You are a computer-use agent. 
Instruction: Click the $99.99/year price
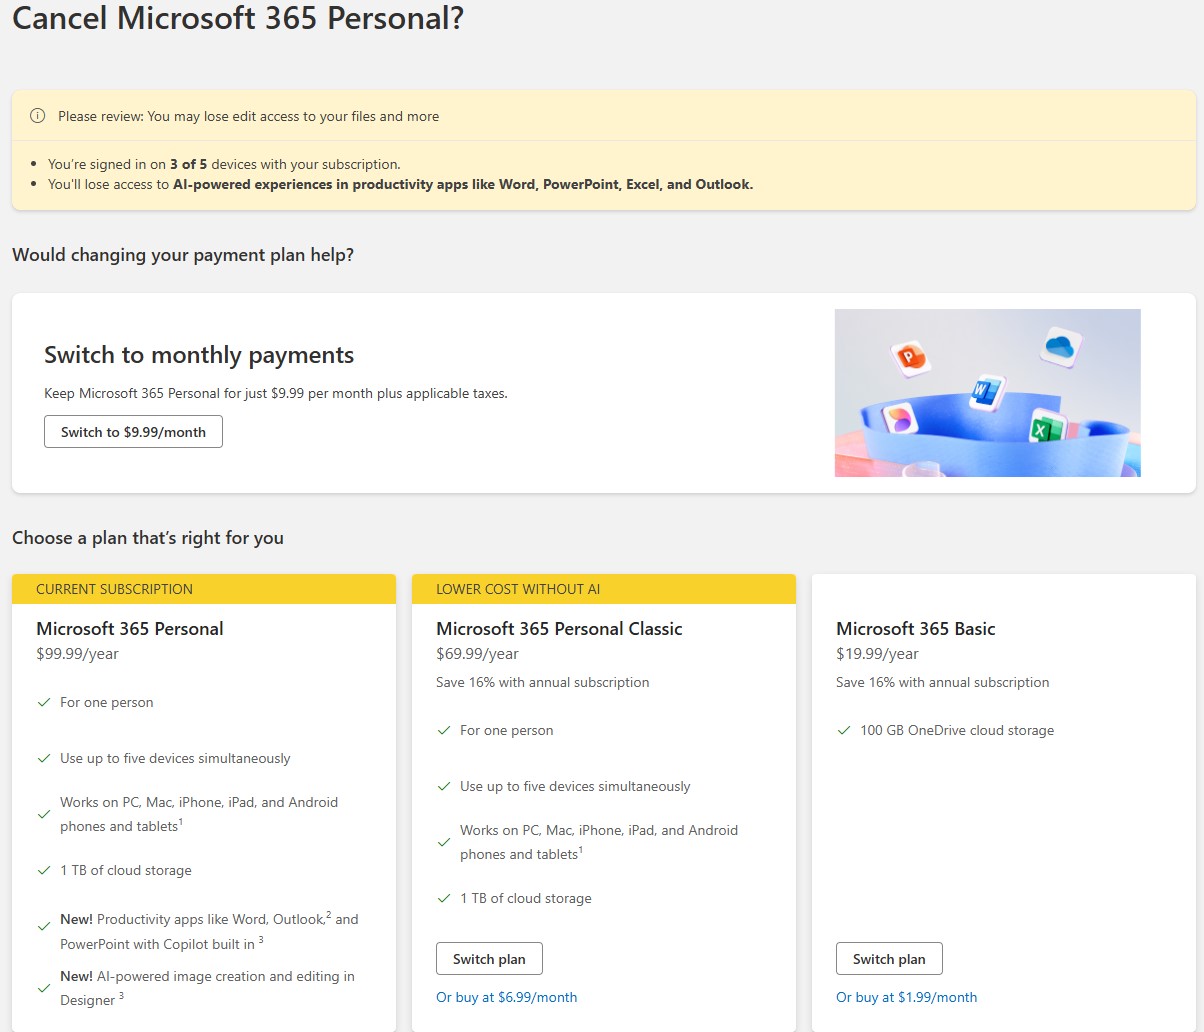tap(77, 654)
